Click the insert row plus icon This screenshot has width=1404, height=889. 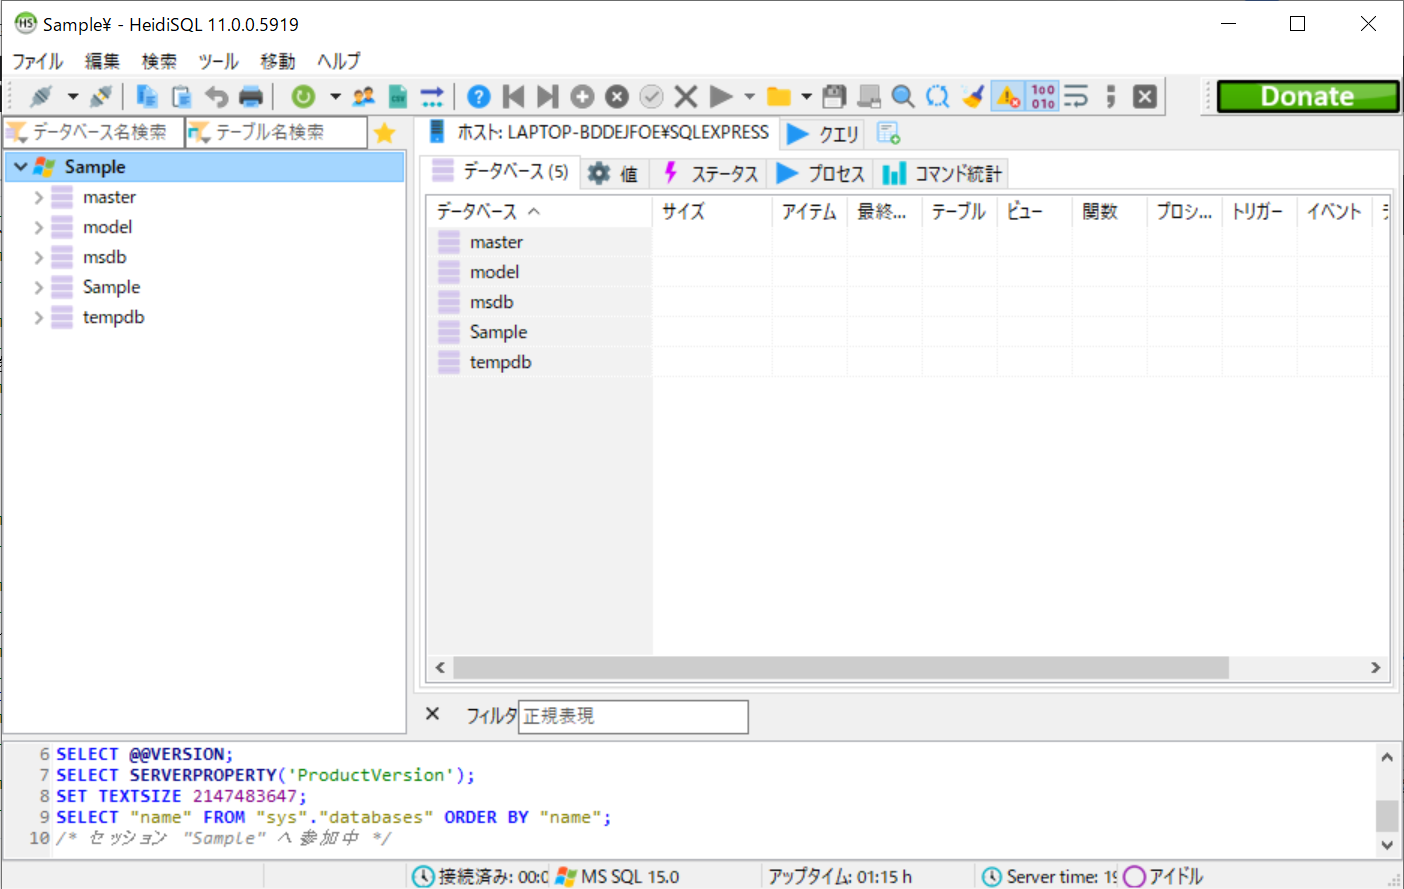(x=582, y=96)
